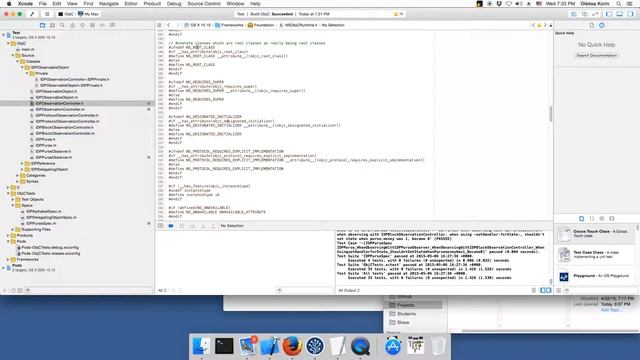Show the Code Snippet library

[x=591, y=219]
